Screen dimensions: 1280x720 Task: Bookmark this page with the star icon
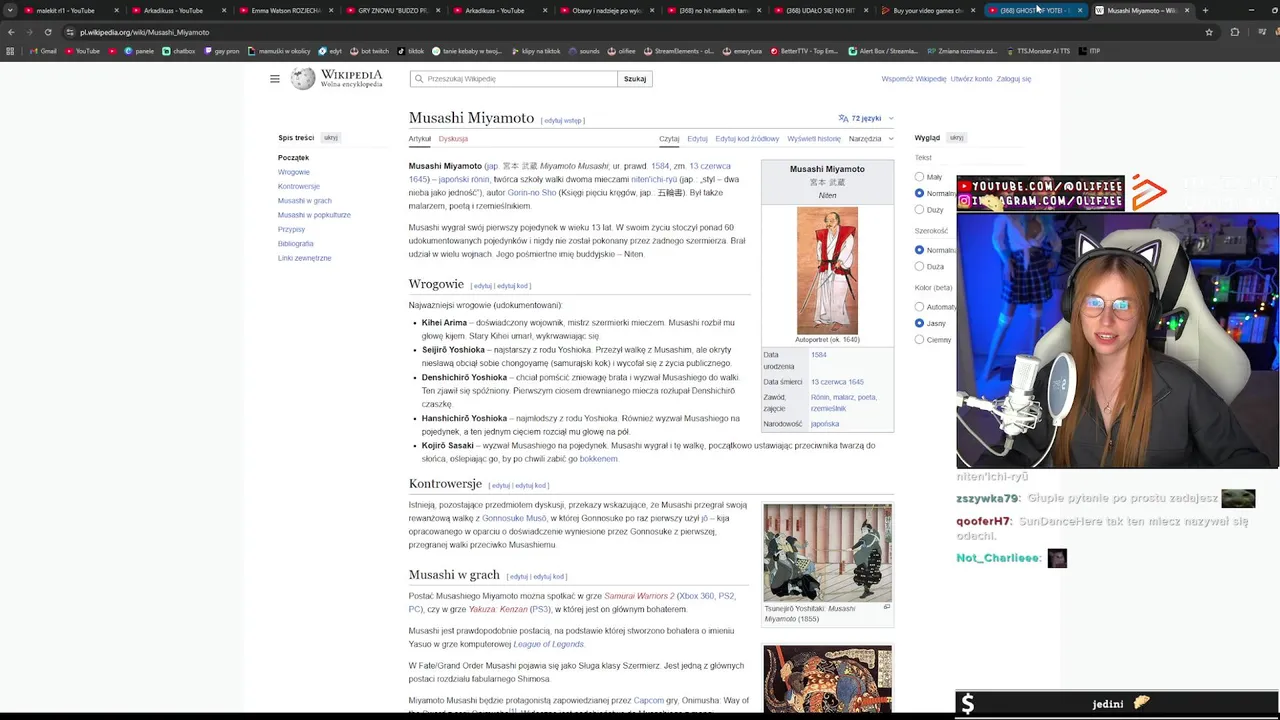(x=1209, y=32)
